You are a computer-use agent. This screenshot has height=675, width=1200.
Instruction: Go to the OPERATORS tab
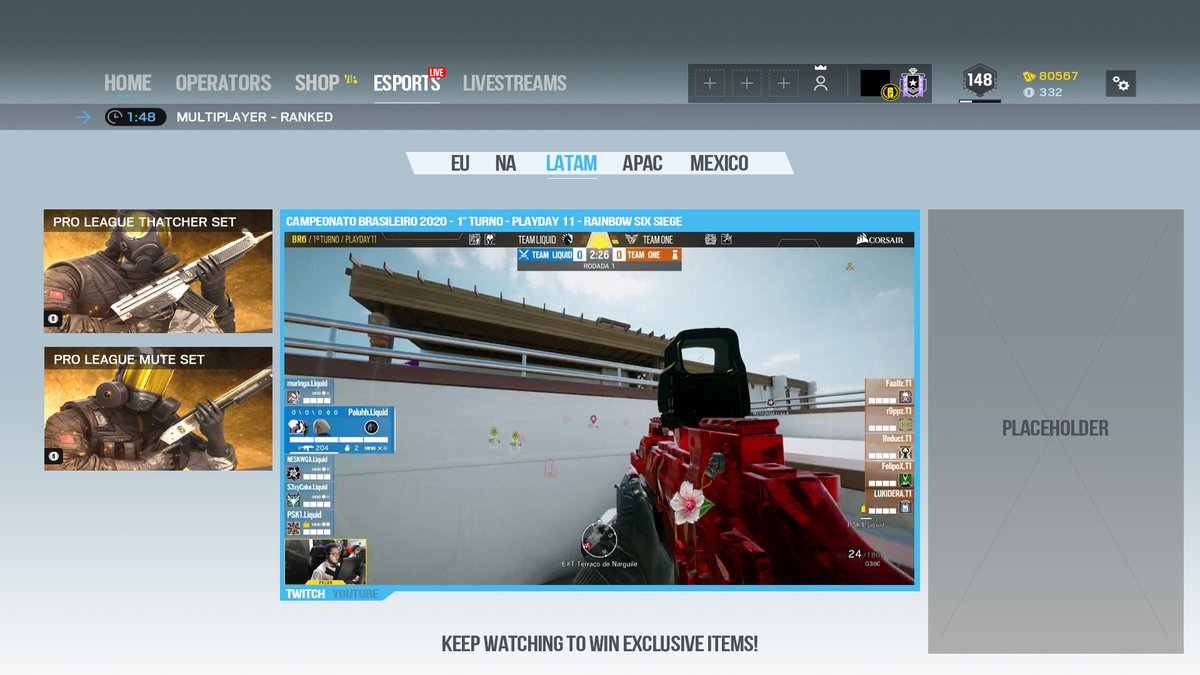click(x=223, y=83)
